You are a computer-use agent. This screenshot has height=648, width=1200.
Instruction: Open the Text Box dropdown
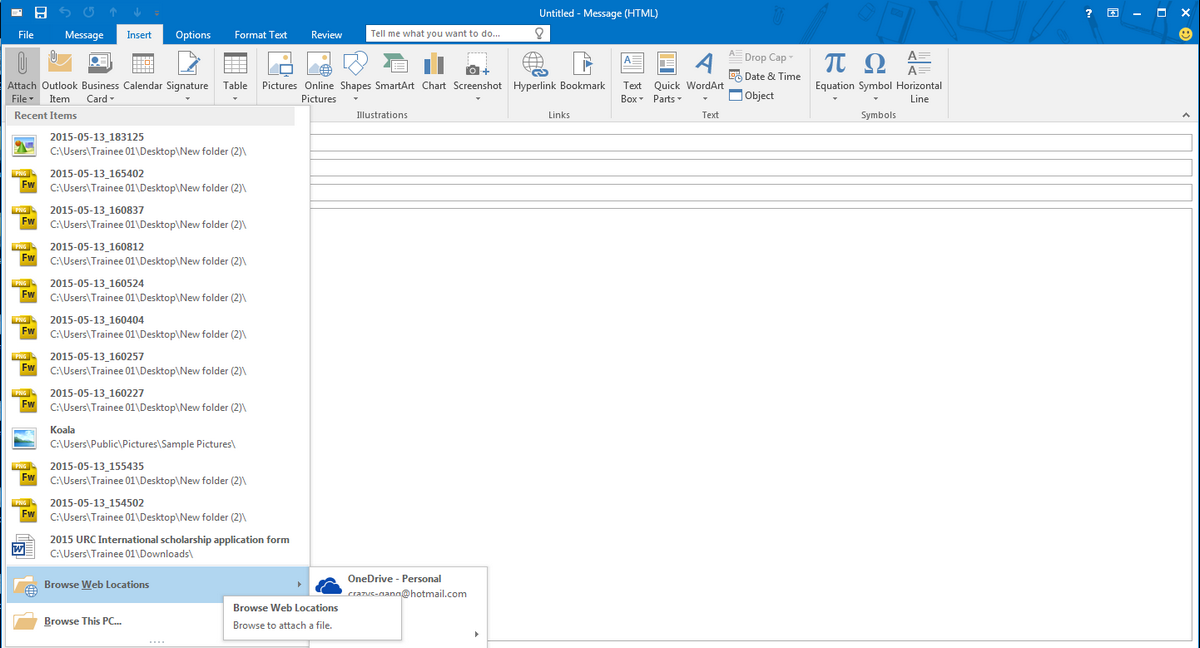pyautogui.click(x=632, y=77)
